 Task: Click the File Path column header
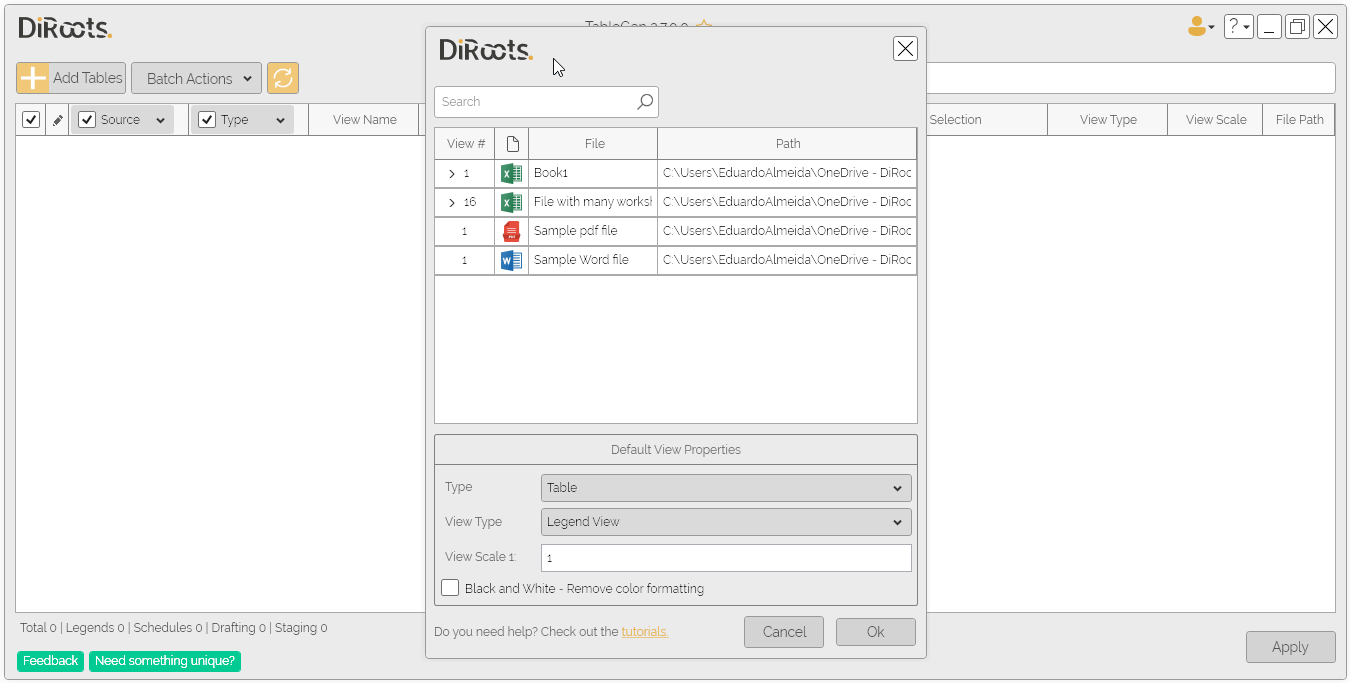click(x=1299, y=120)
